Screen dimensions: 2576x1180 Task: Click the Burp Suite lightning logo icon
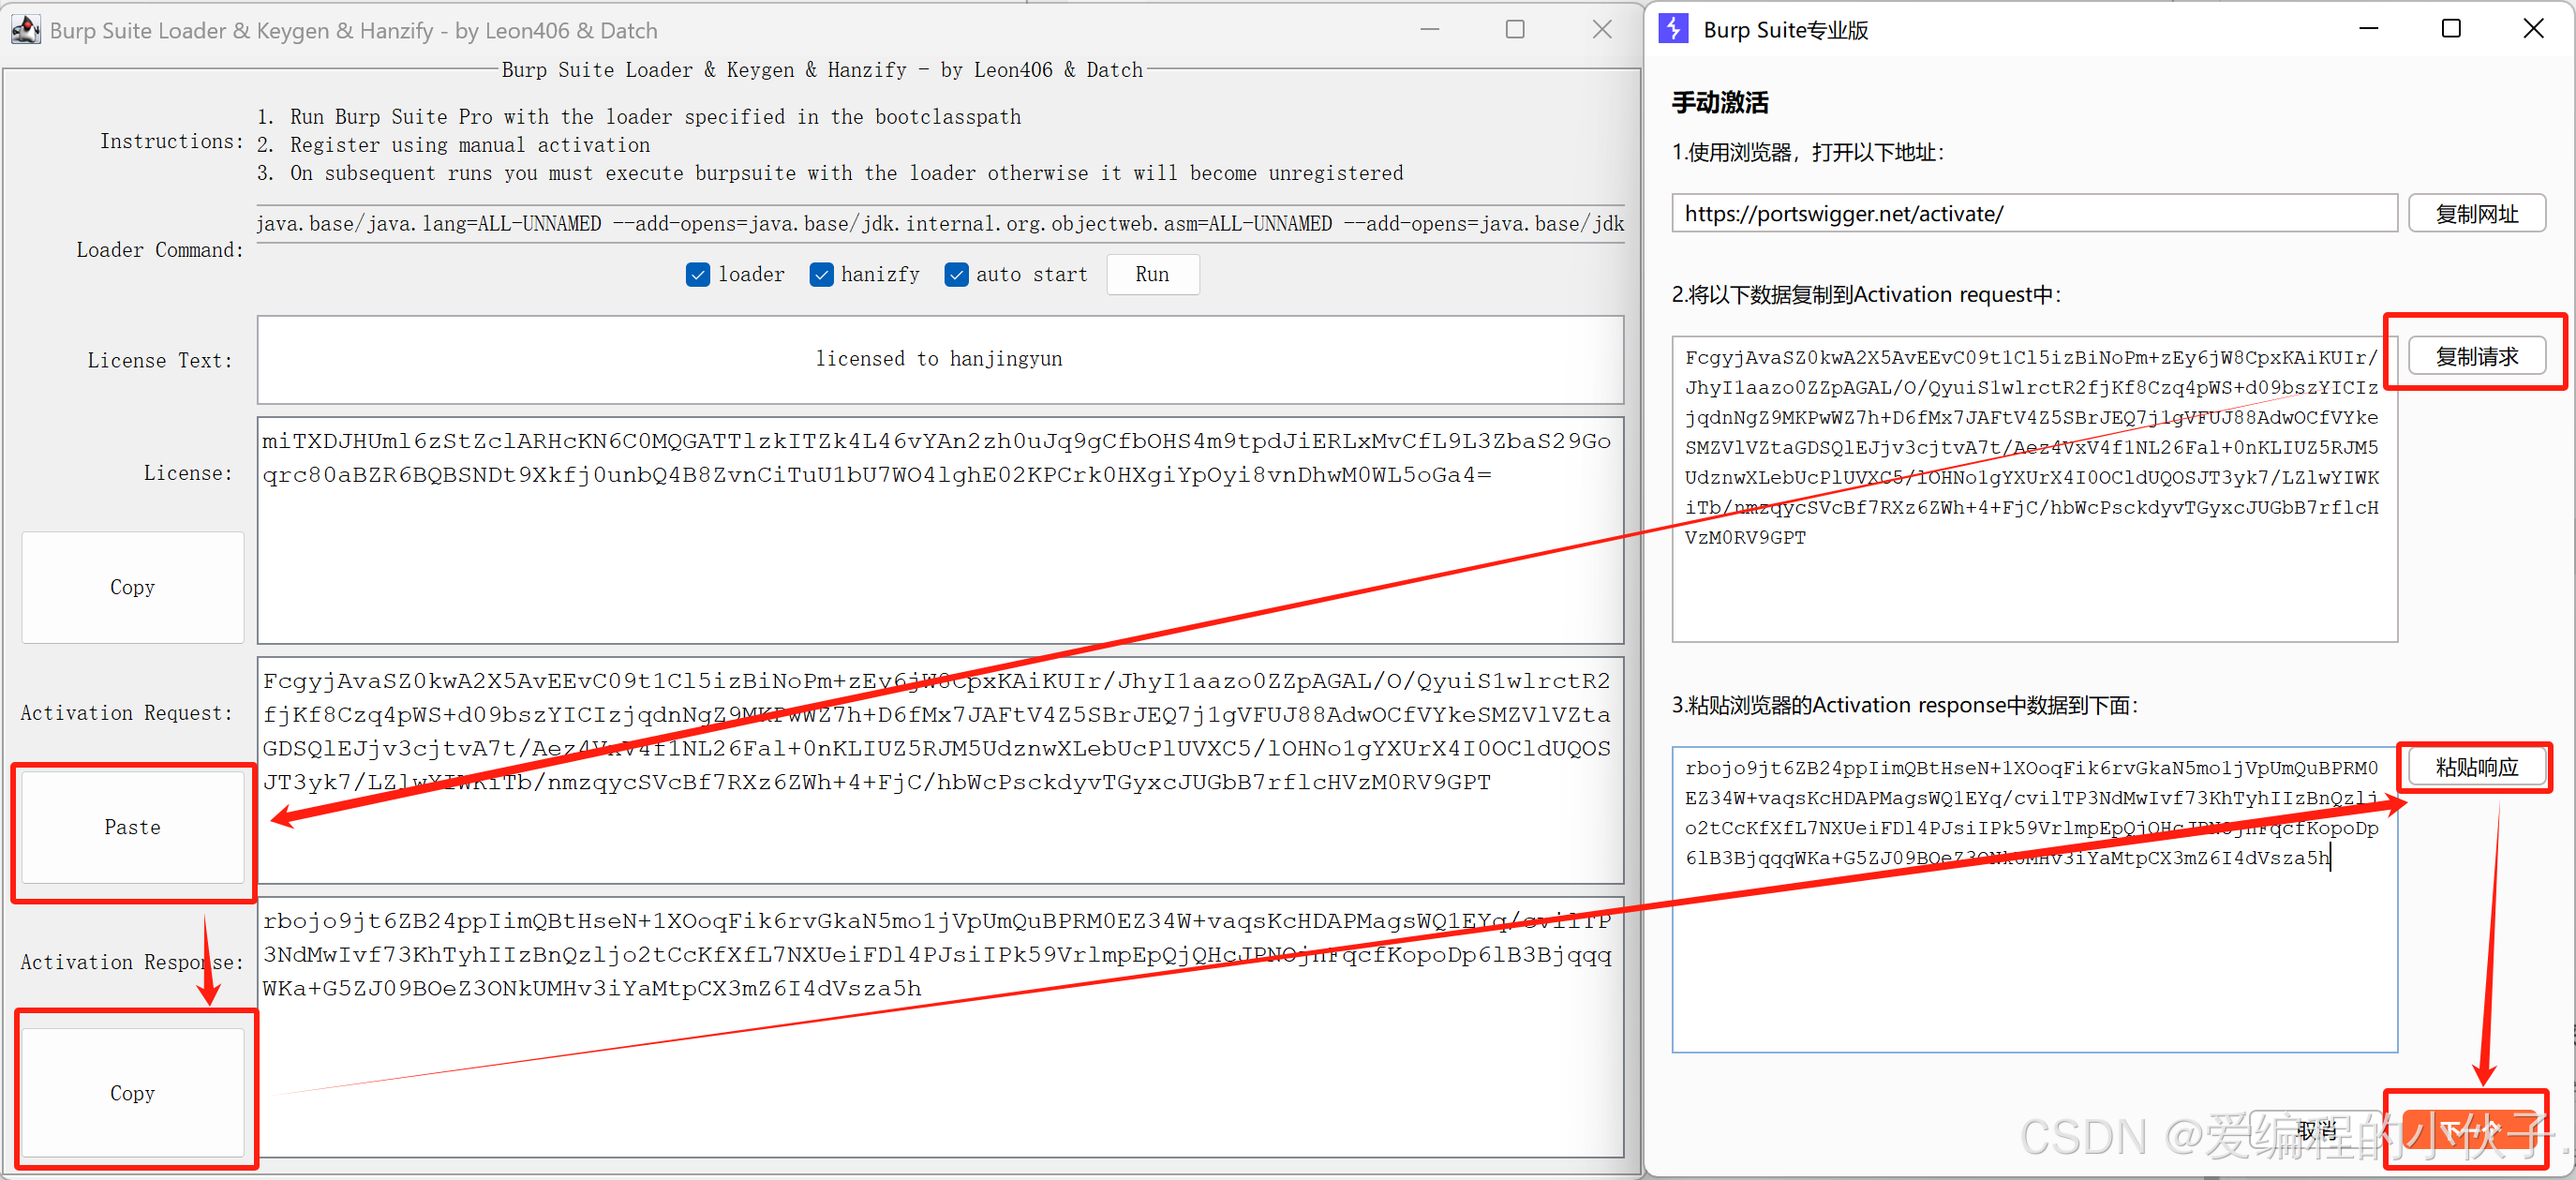pyautogui.click(x=1673, y=29)
